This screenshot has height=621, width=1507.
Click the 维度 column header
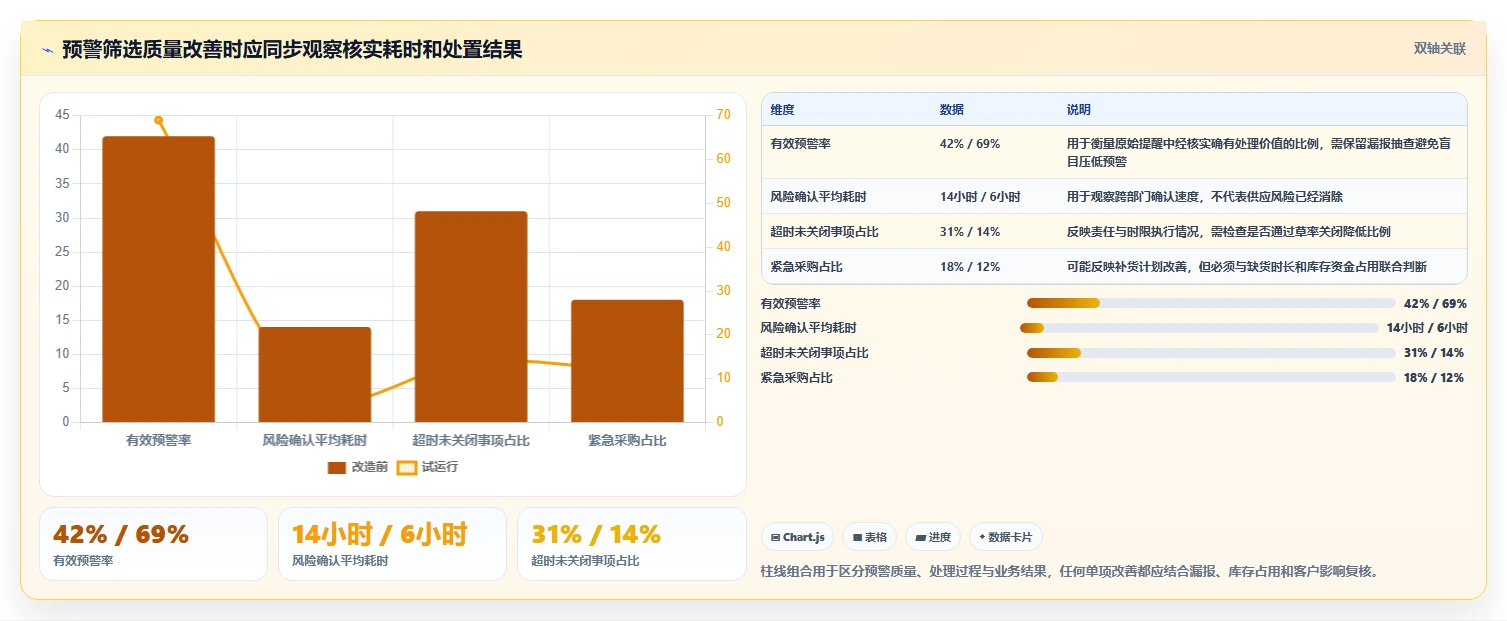click(x=782, y=110)
